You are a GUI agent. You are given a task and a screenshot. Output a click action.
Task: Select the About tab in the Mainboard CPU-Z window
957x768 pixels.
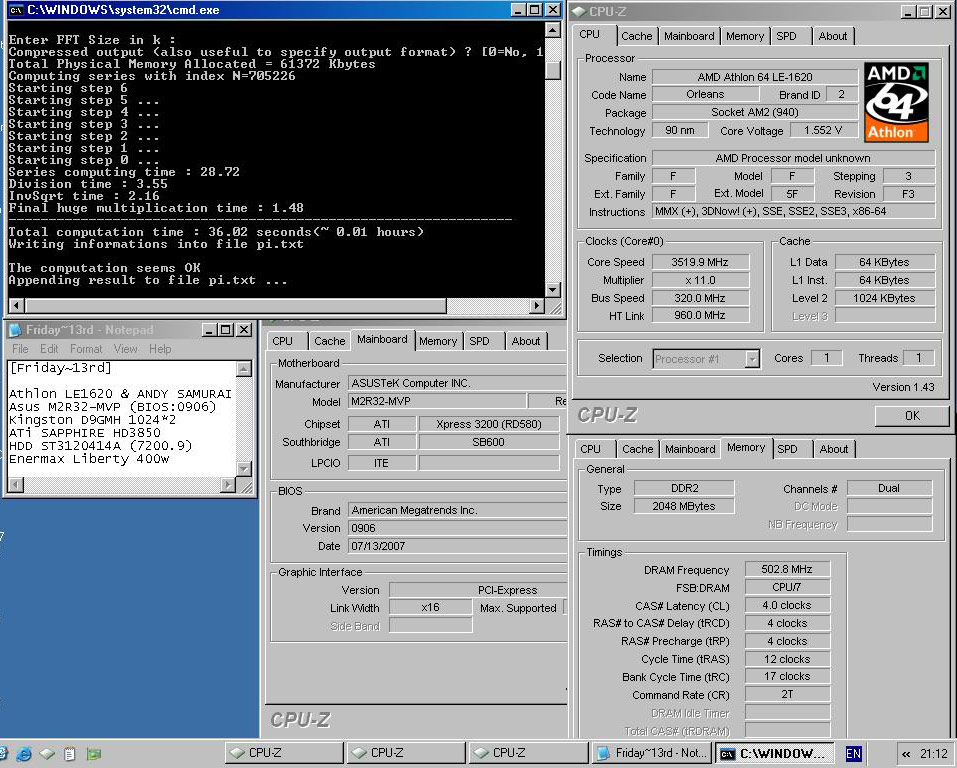pyautogui.click(x=525, y=341)
